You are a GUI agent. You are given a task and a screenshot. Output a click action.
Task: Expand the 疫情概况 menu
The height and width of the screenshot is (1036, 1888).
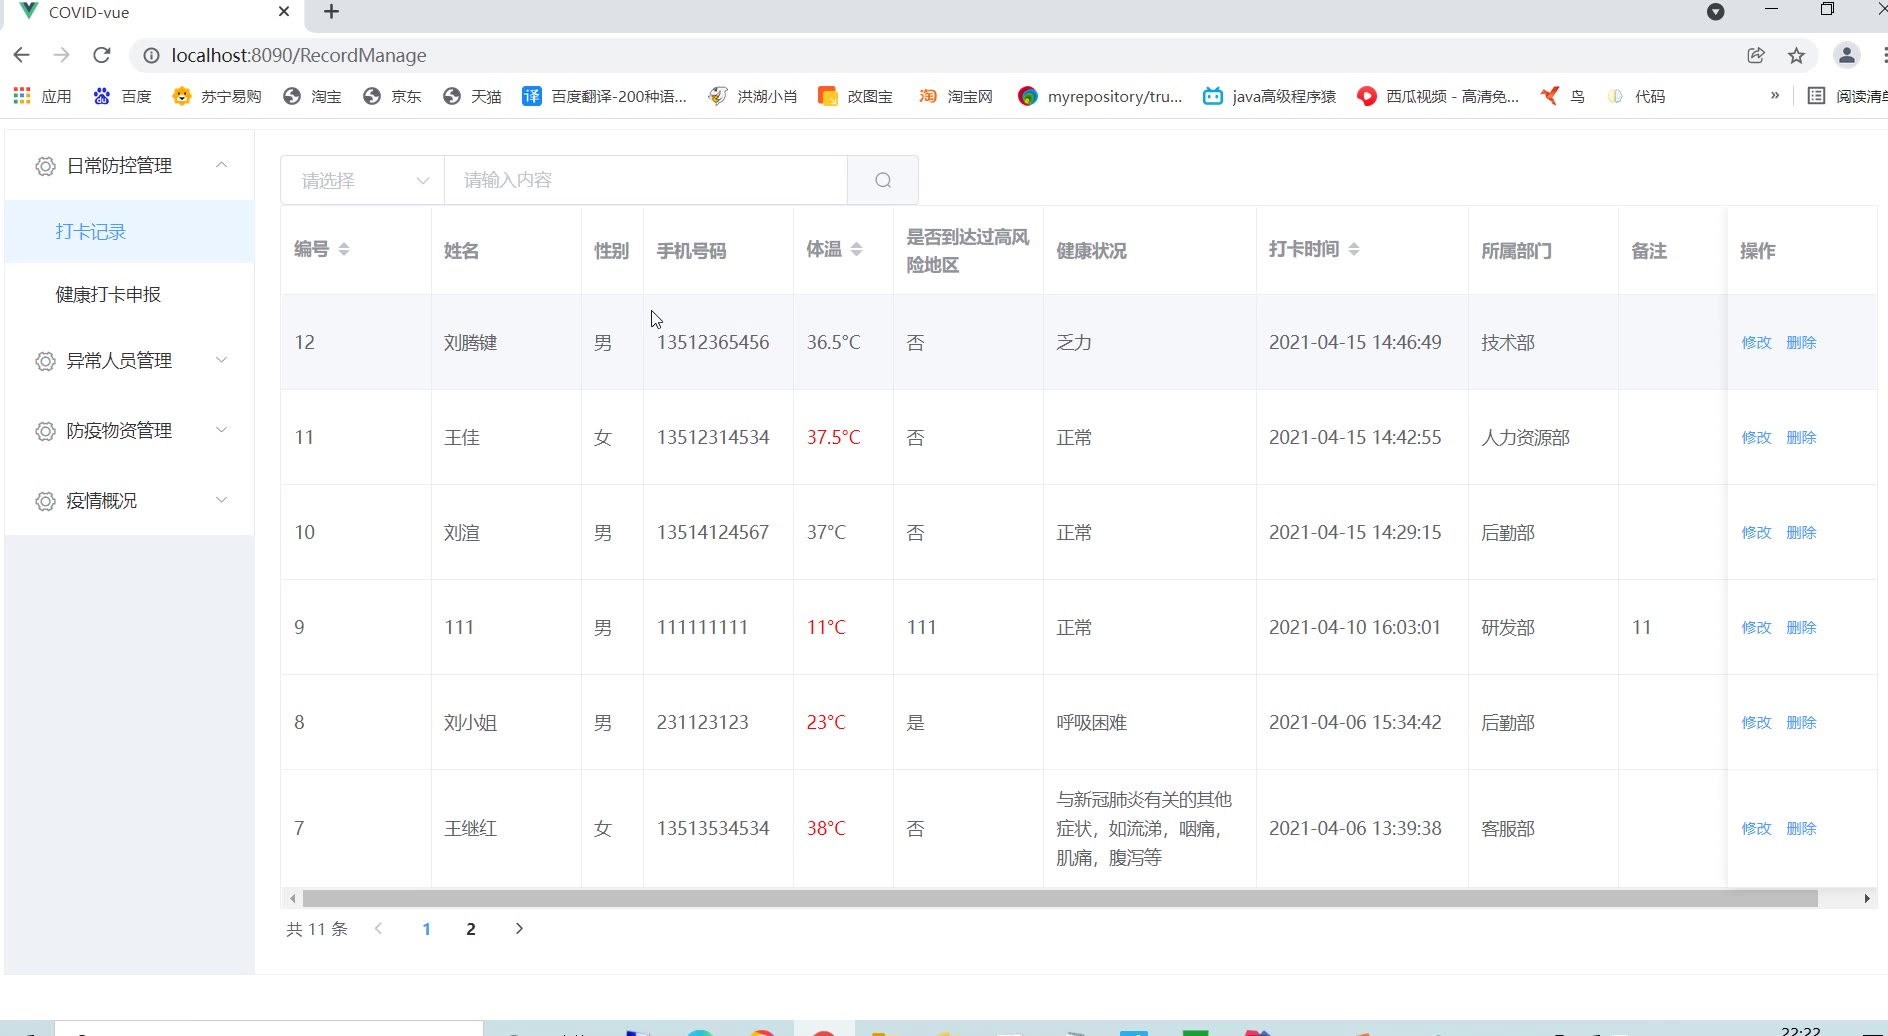tap(130, 500)
